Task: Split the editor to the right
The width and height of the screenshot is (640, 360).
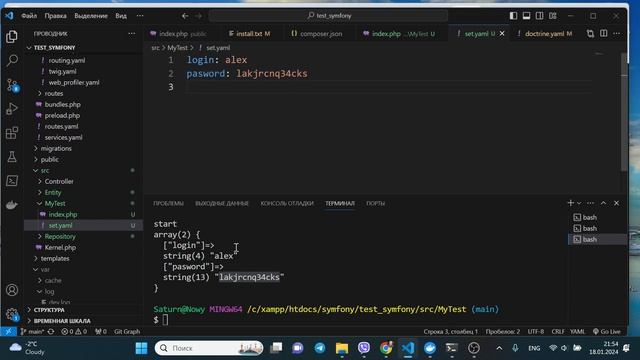Action: pos(604,33)
